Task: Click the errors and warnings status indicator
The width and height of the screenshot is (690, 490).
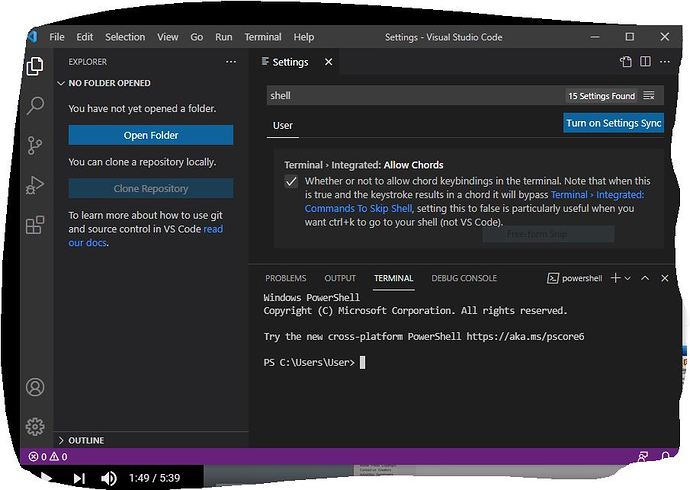Action: pos(48,457)
